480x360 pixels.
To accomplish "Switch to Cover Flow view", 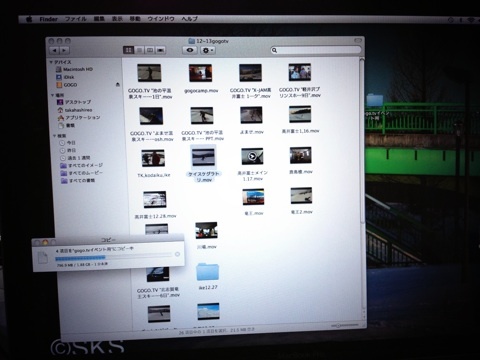I will (x=161, y=50).
